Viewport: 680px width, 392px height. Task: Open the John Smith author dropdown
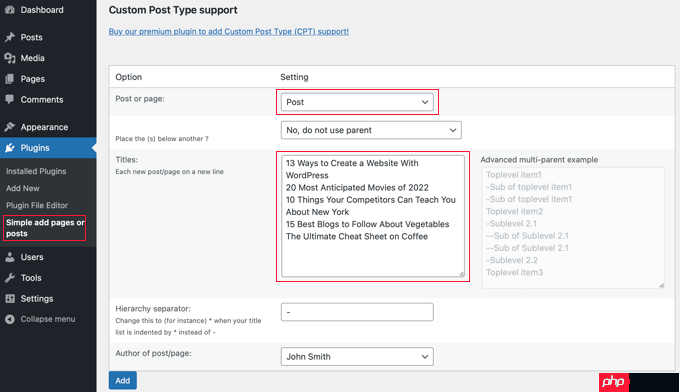357,356
